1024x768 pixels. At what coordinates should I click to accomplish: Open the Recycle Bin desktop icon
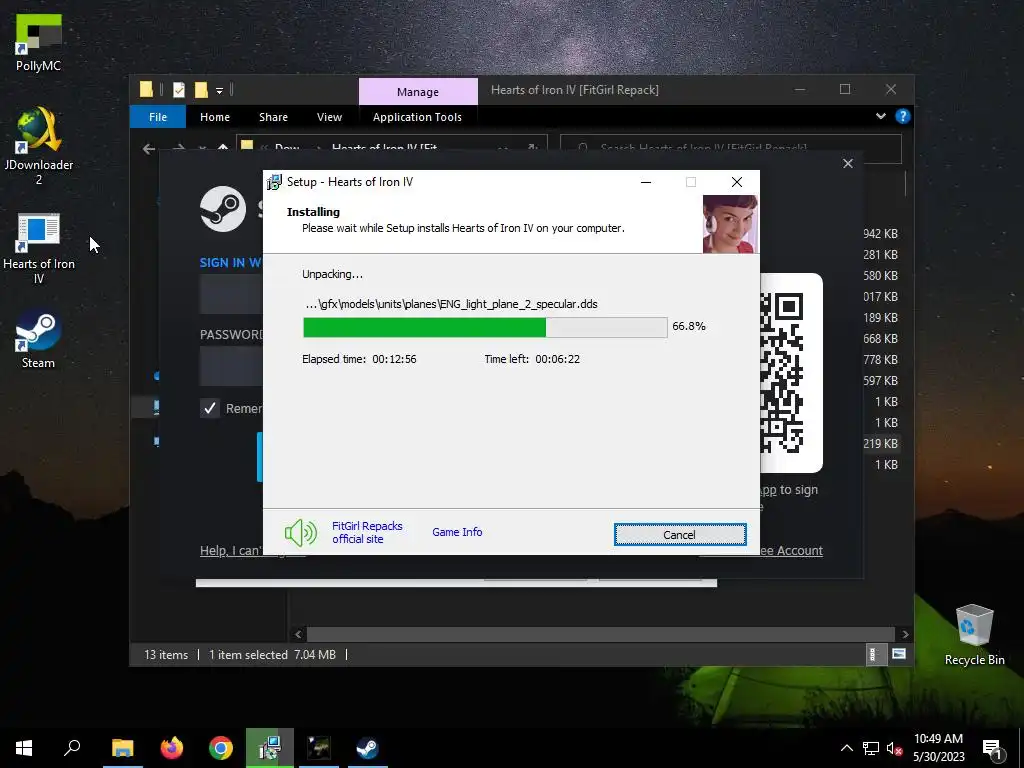click(974, 635)
